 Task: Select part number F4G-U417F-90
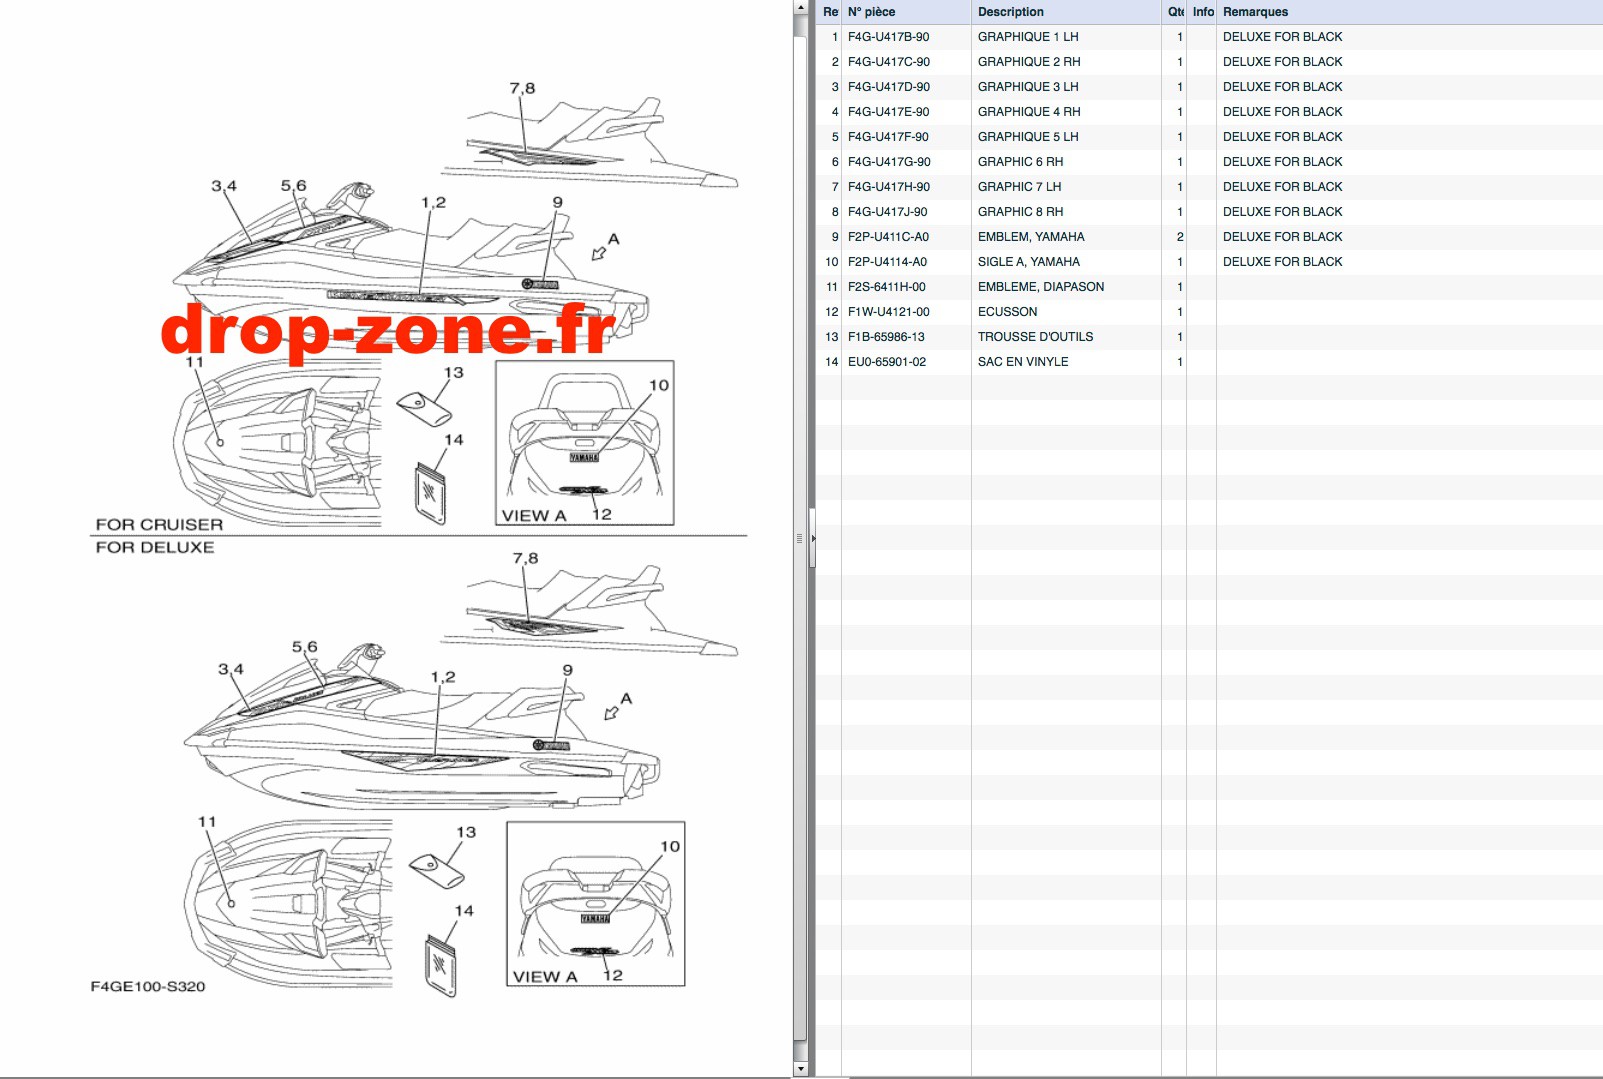888,137
